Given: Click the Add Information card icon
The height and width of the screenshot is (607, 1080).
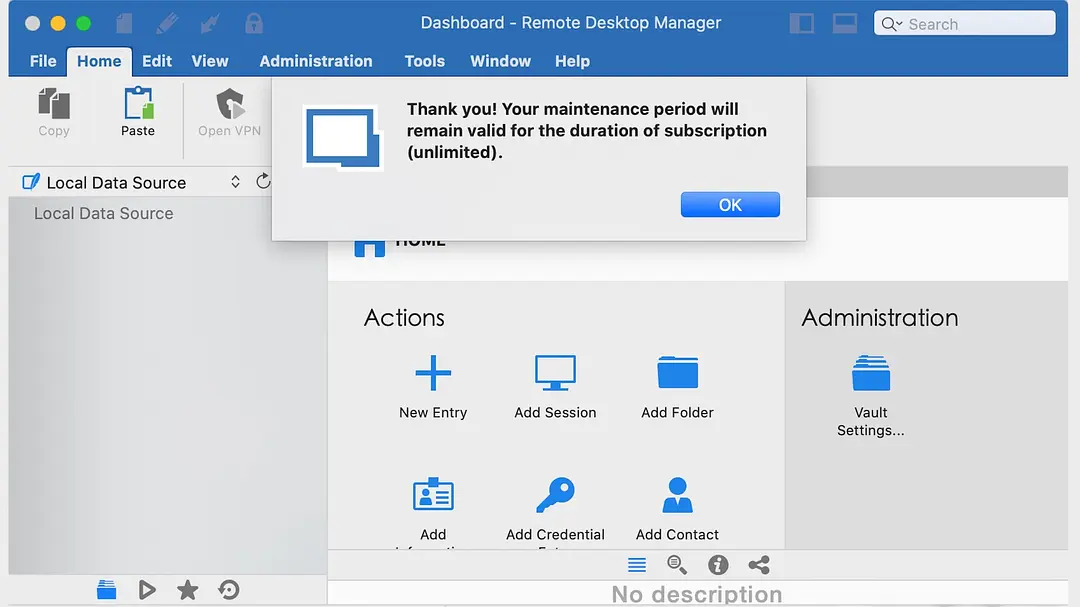Looking at the screenshot, I should tap(433, 495).
